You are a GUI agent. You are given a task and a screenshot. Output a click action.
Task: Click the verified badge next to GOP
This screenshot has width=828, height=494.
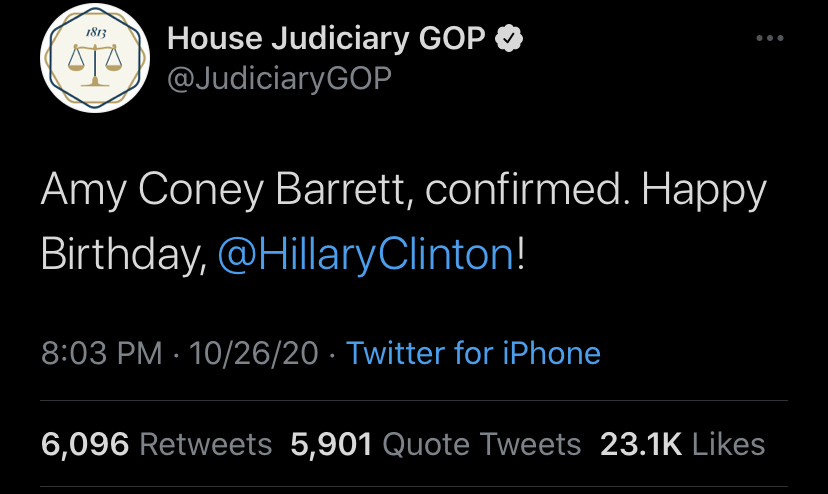click(x=509, y=38)
